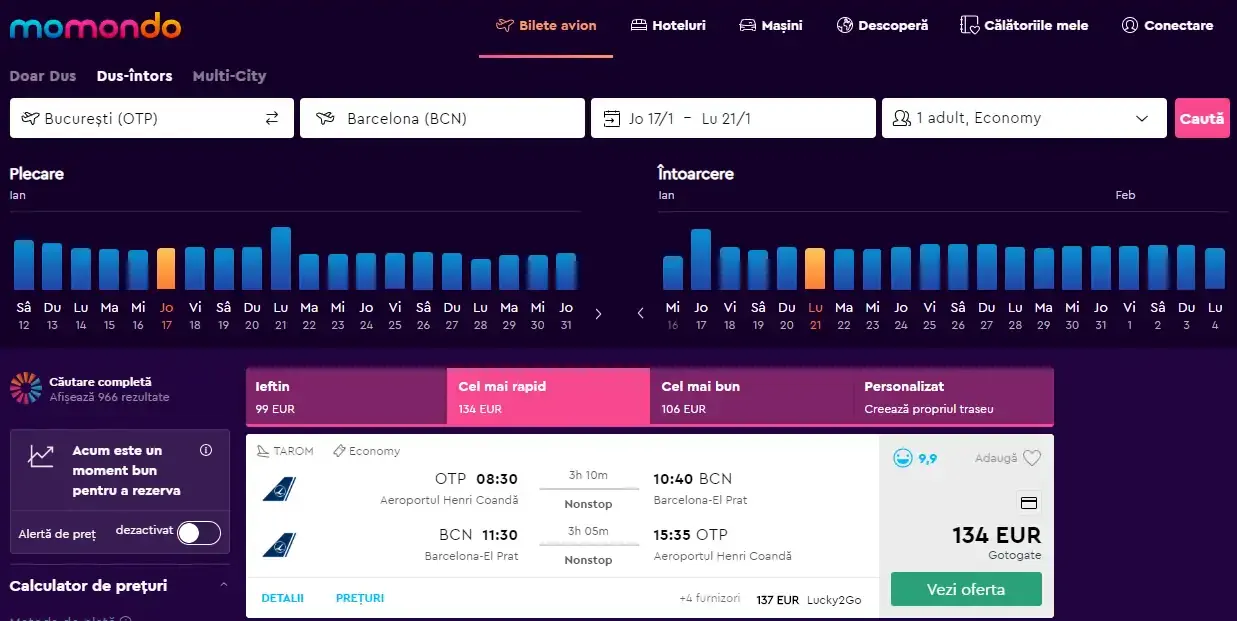Select Multi-City trip type
Screen dimensions: 1237x621
(x=229, y=76)
